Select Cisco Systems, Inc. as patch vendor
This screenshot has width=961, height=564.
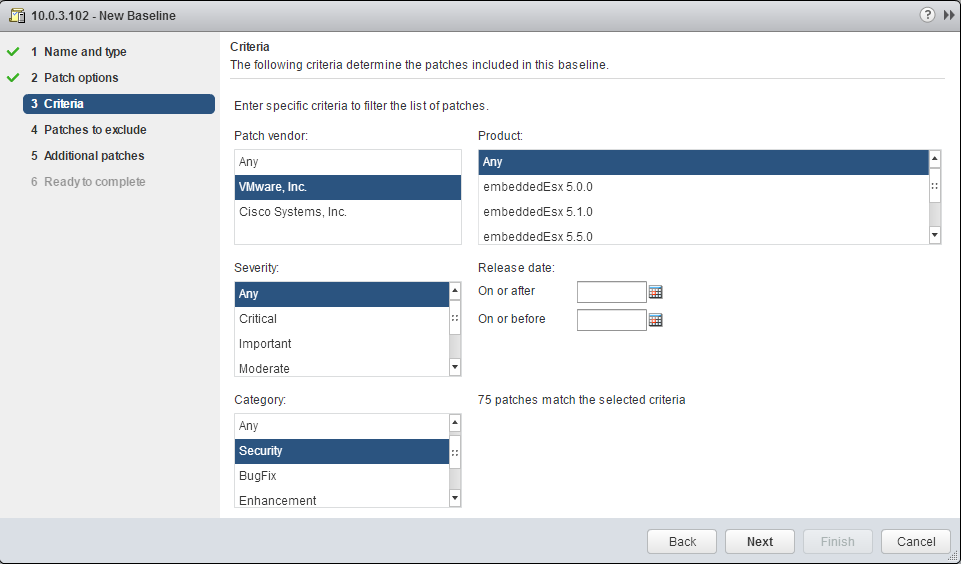coord(293,212)
